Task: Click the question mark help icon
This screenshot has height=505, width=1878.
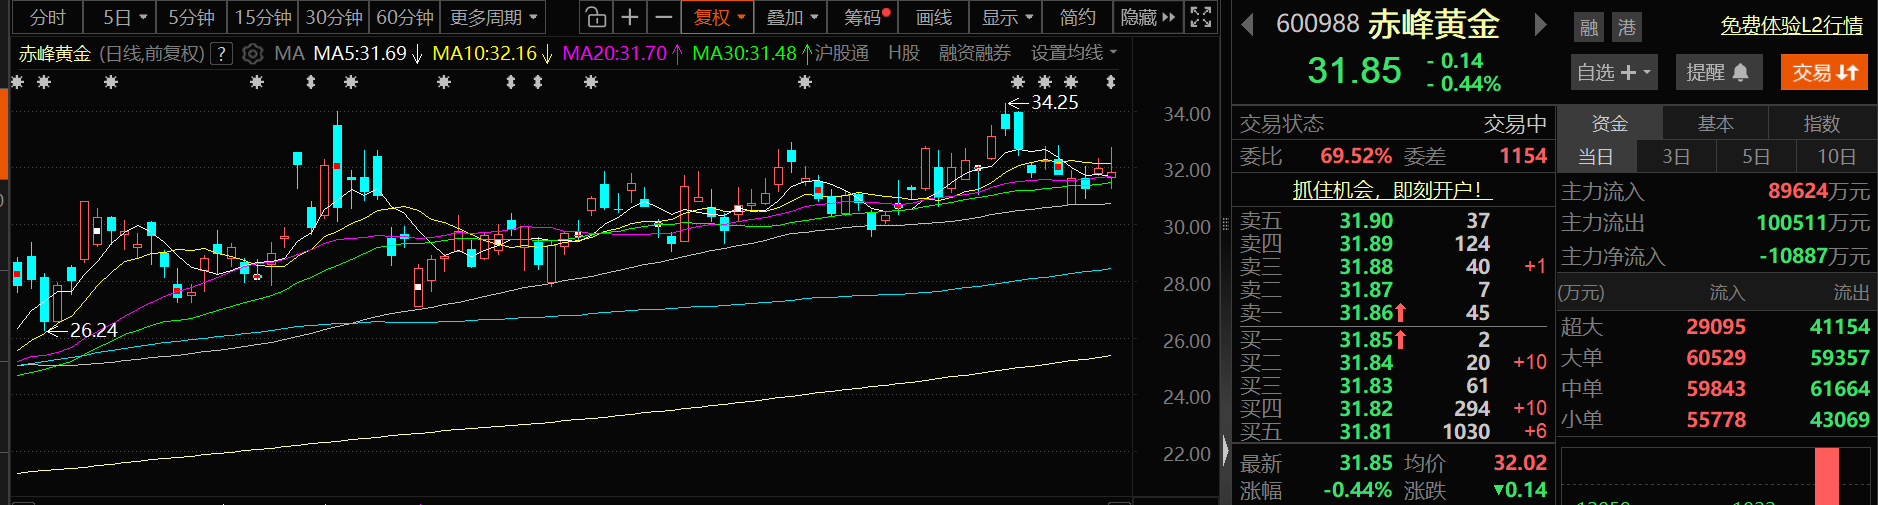Action: coord(222,53)
